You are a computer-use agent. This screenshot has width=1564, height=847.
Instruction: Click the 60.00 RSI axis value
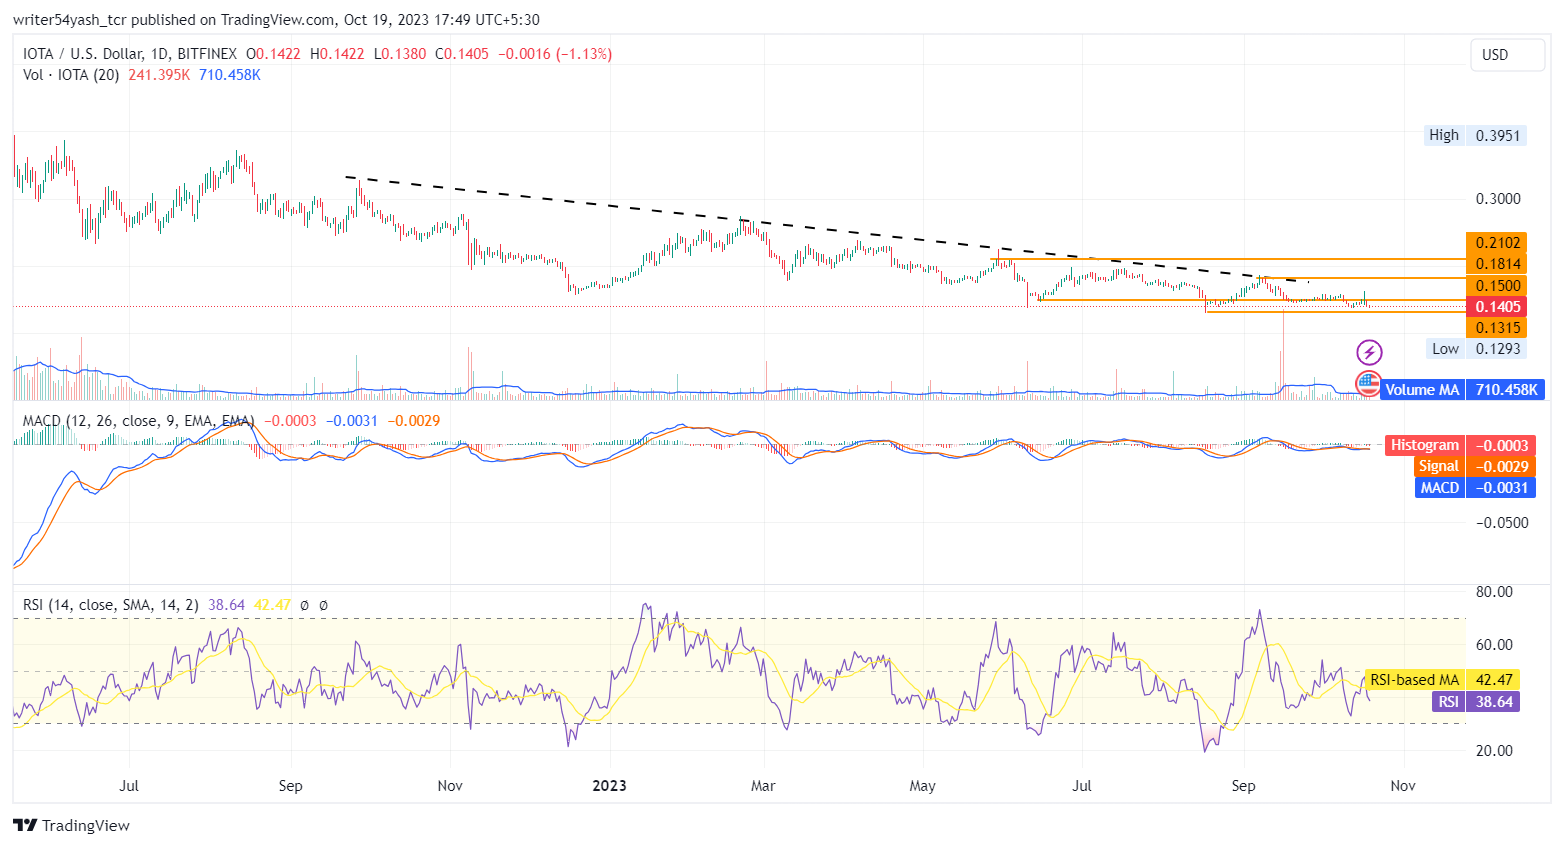click(1494, 645)
